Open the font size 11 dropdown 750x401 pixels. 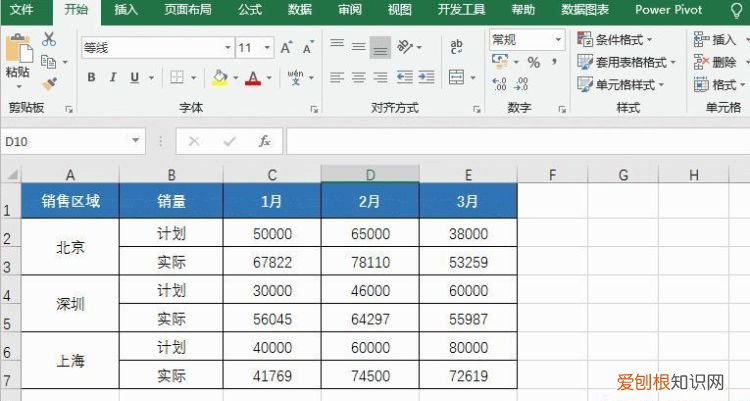[267, 48]
